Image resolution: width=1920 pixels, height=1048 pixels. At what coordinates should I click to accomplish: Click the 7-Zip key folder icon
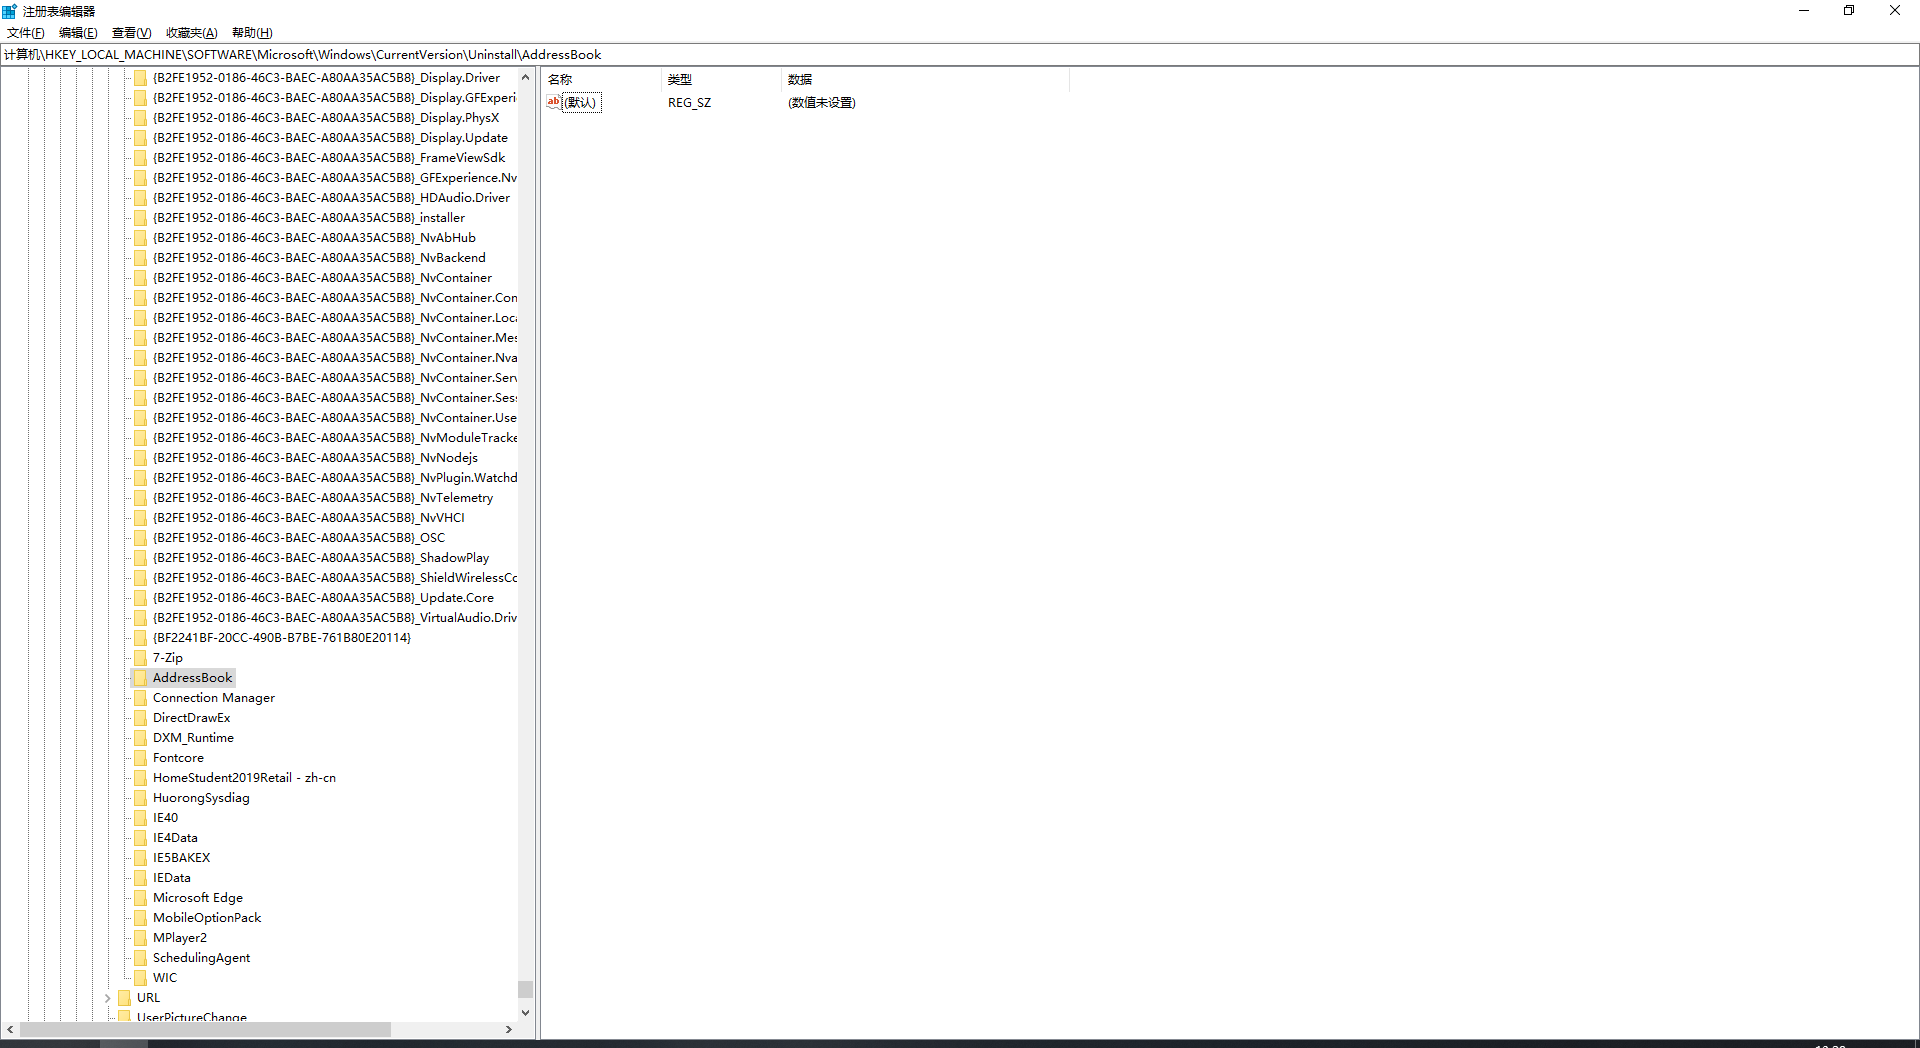pos(141,657)
